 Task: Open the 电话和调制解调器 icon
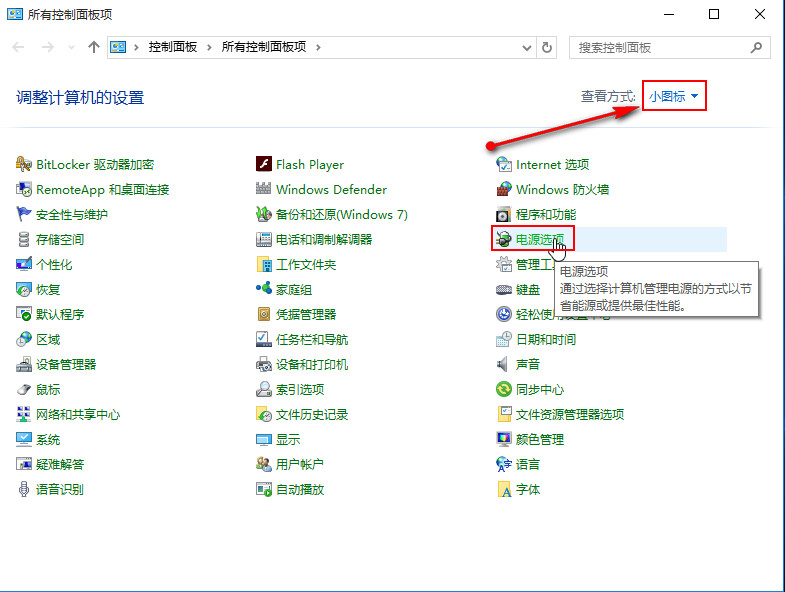coord(264,239)
